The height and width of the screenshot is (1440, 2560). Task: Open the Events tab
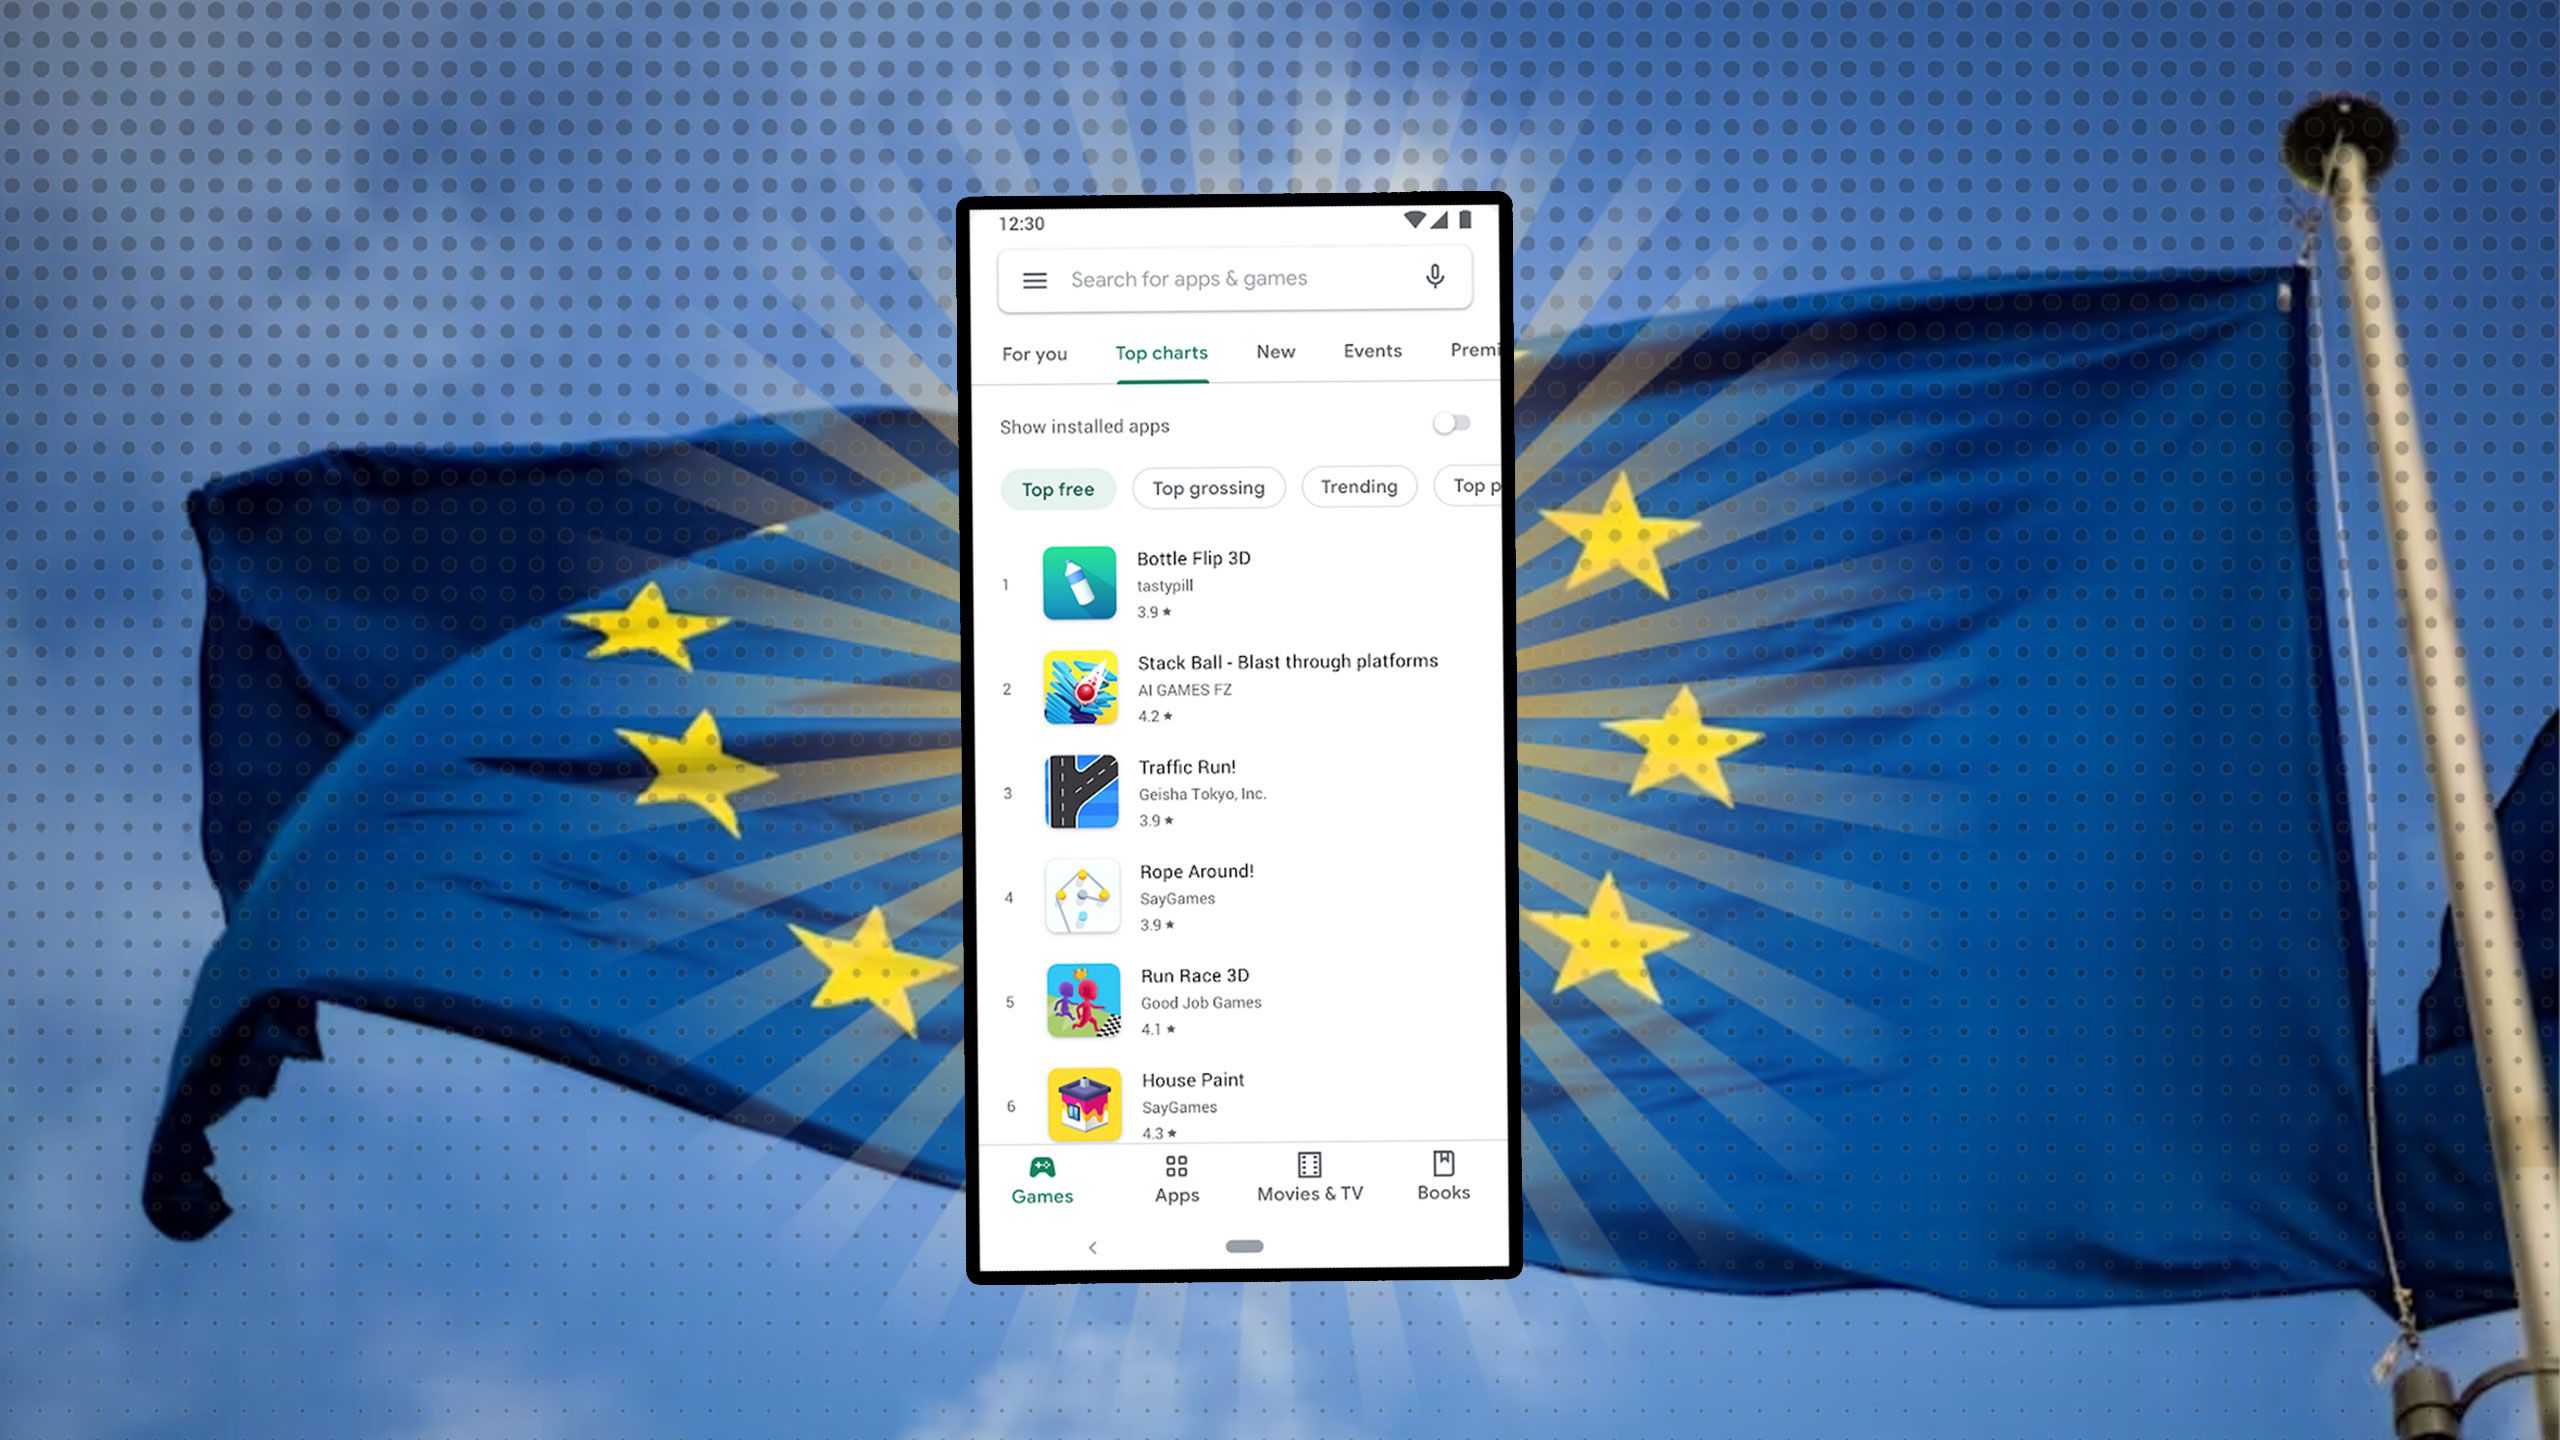point(1371,350)
